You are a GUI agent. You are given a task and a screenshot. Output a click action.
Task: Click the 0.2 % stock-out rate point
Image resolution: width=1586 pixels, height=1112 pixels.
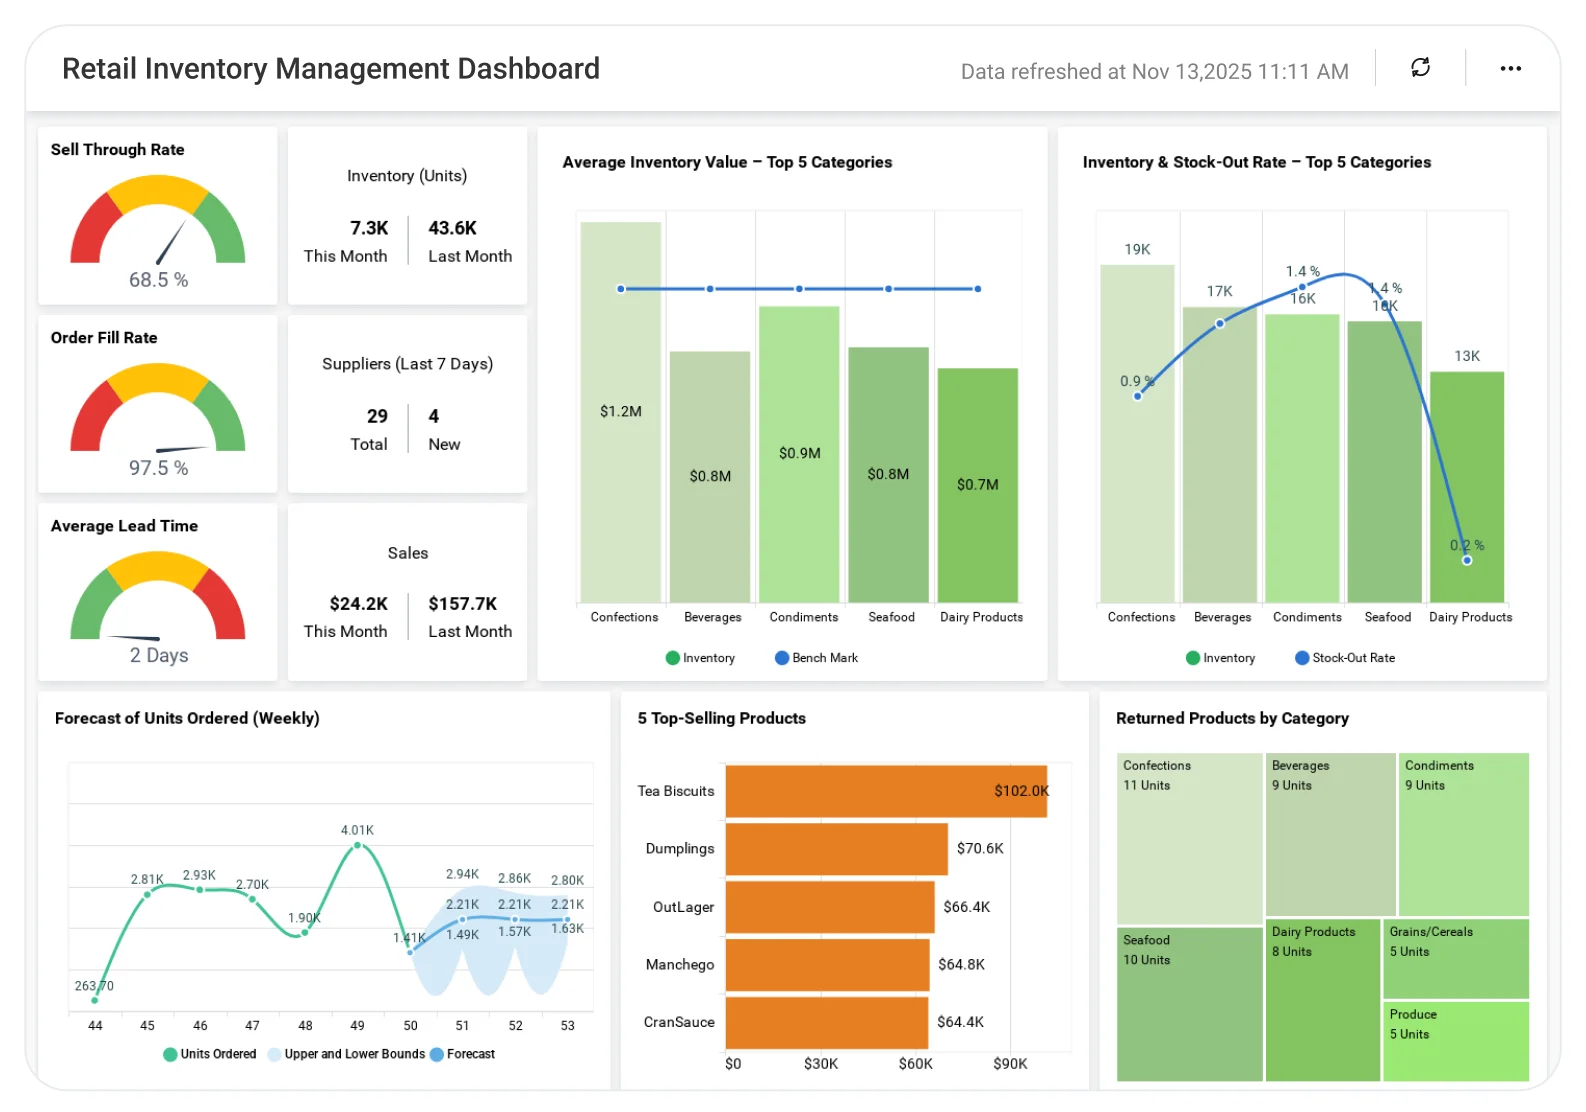(1467, 561)
